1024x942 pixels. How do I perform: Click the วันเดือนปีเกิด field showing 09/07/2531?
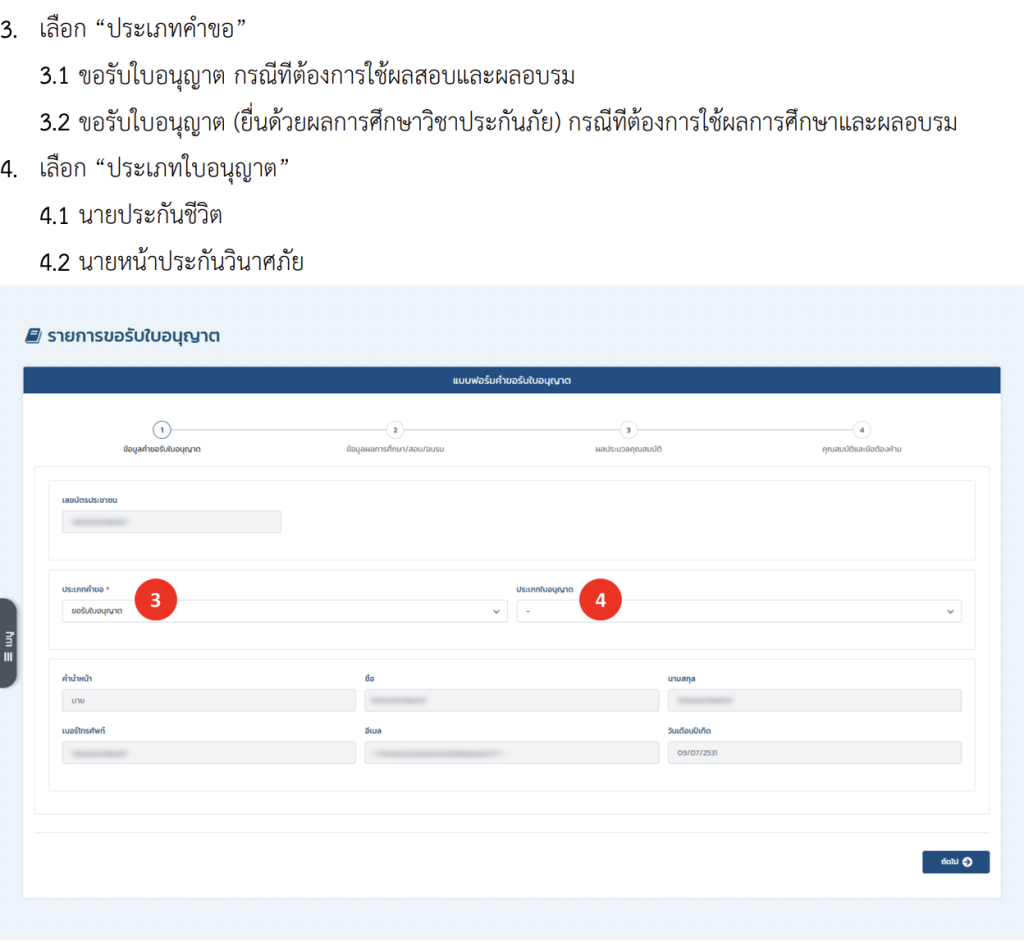point(814,752)
